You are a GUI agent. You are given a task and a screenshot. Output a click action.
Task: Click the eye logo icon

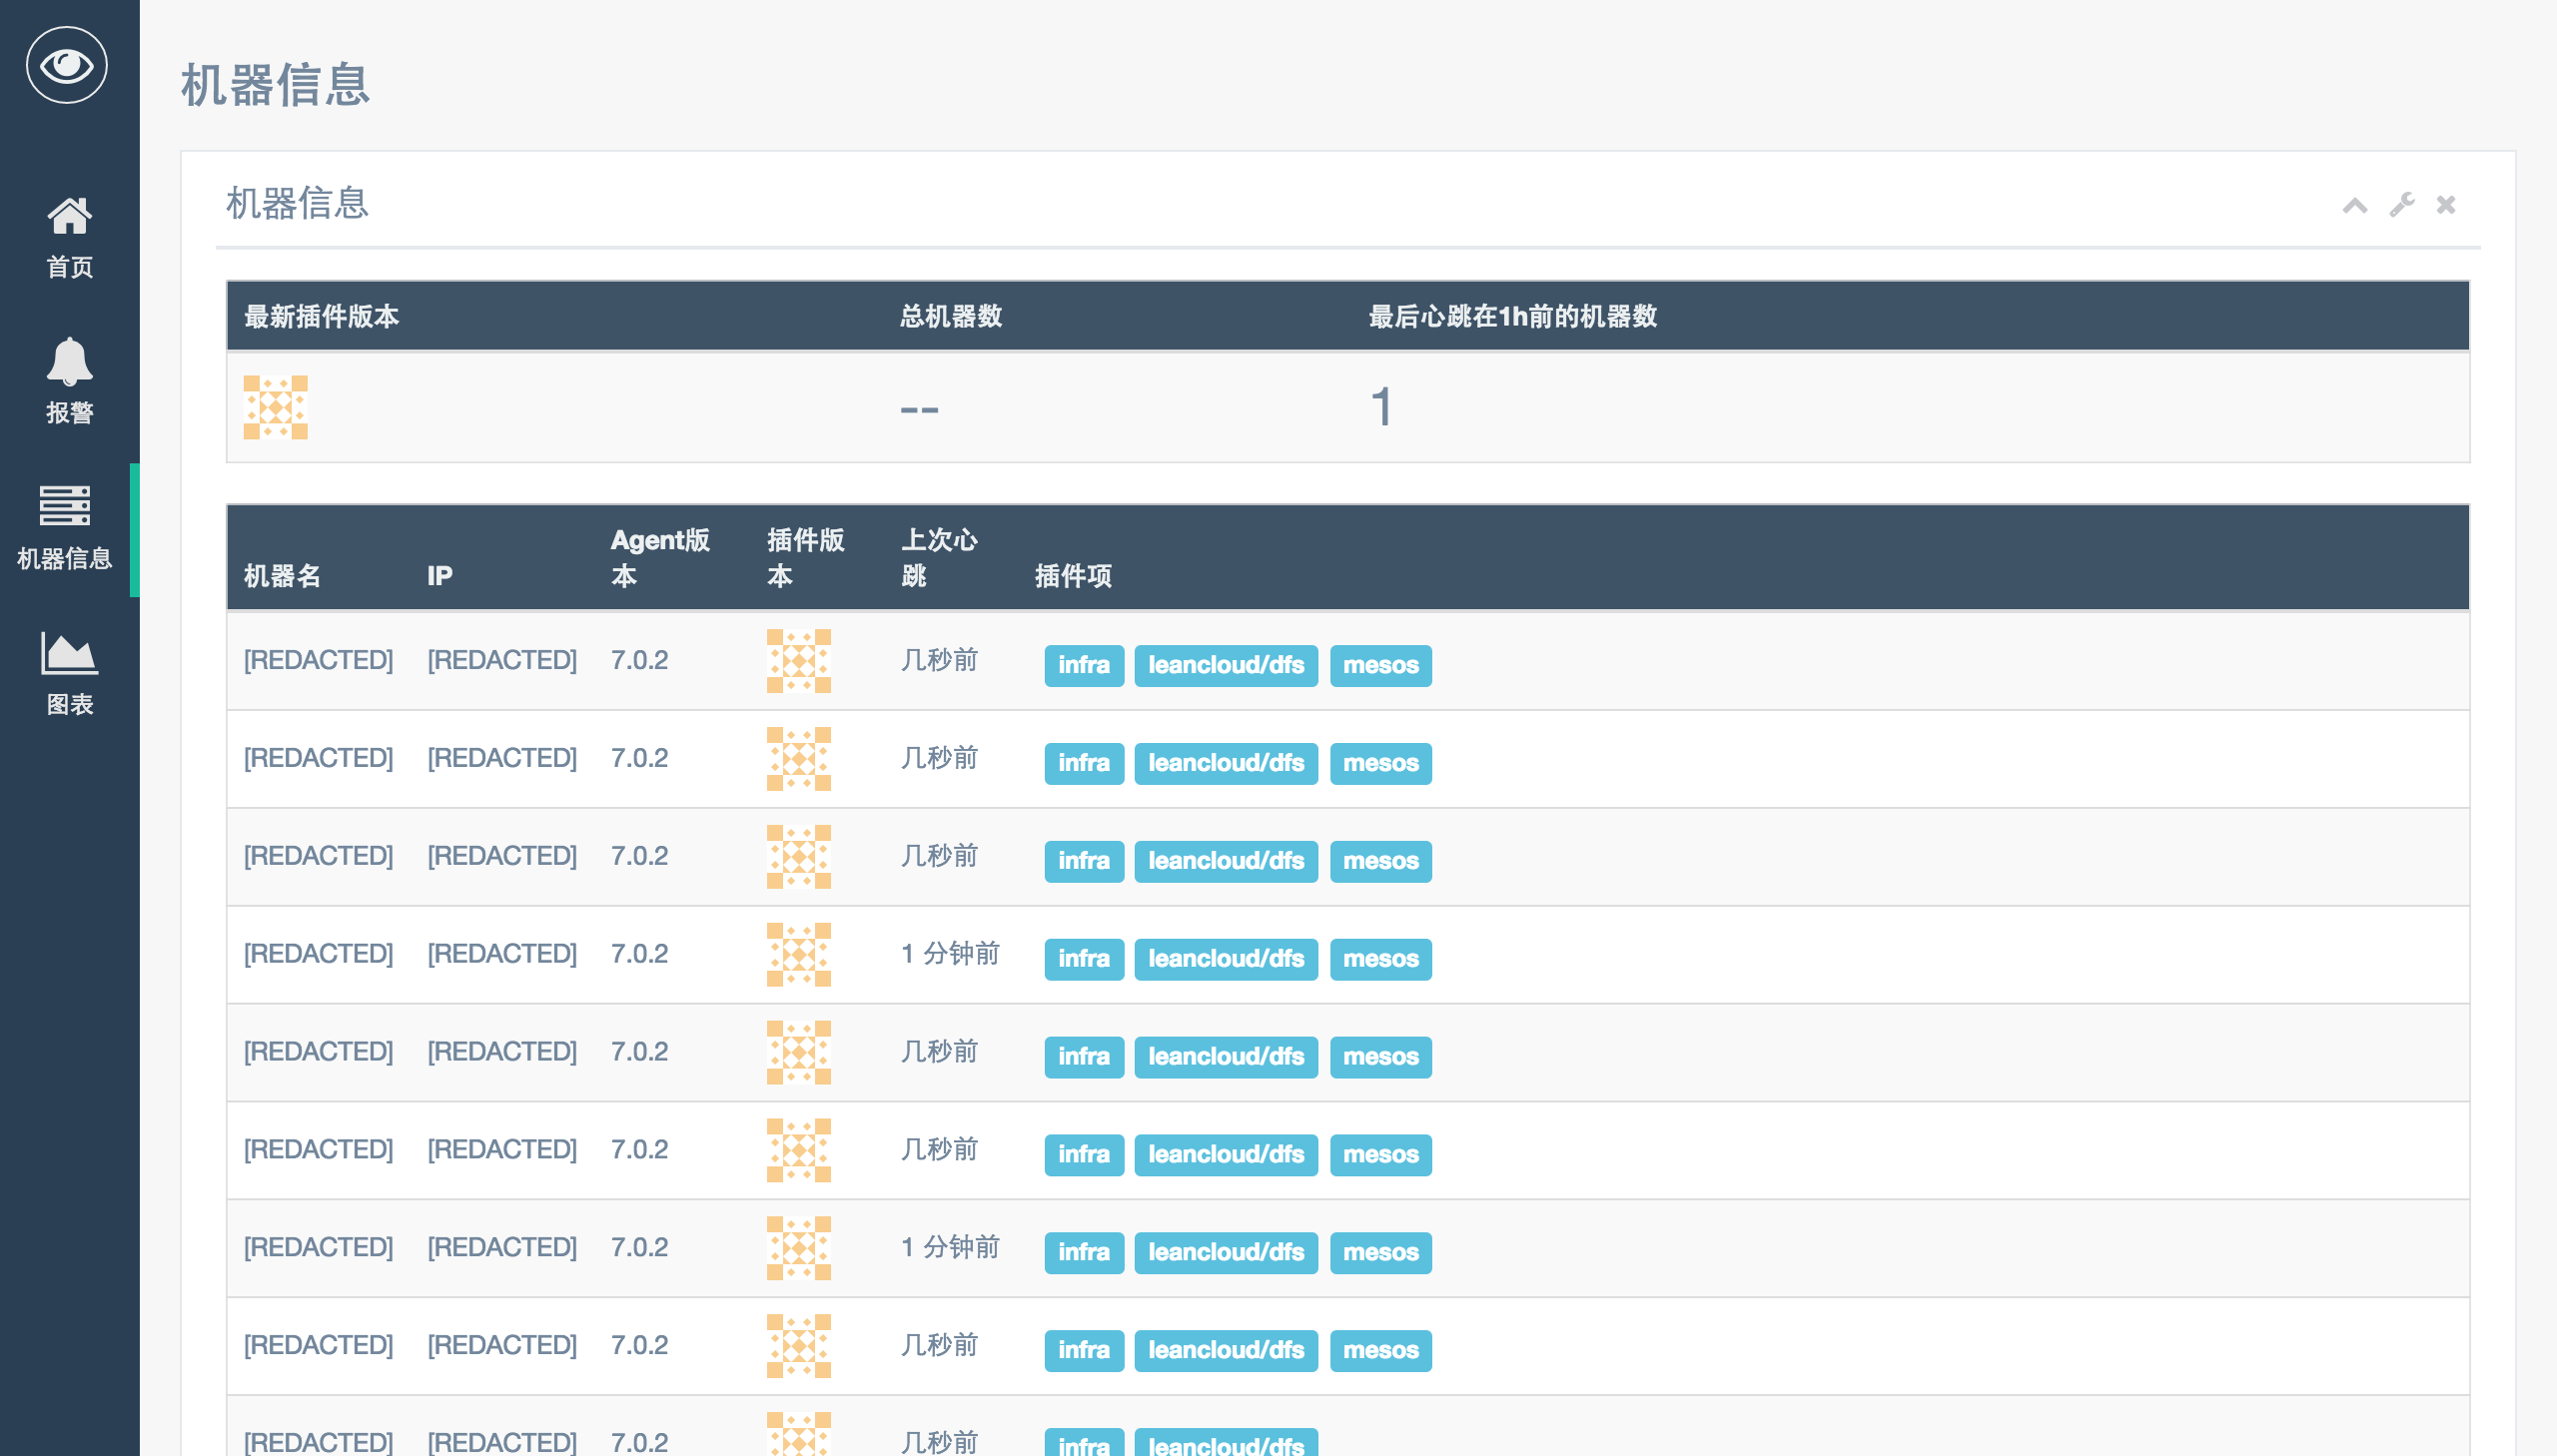pyautogui.click(x=67, y=66)
